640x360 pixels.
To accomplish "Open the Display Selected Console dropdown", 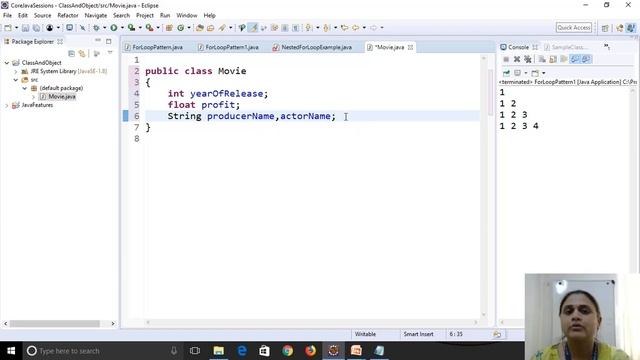I will click(x=526, y=73).
